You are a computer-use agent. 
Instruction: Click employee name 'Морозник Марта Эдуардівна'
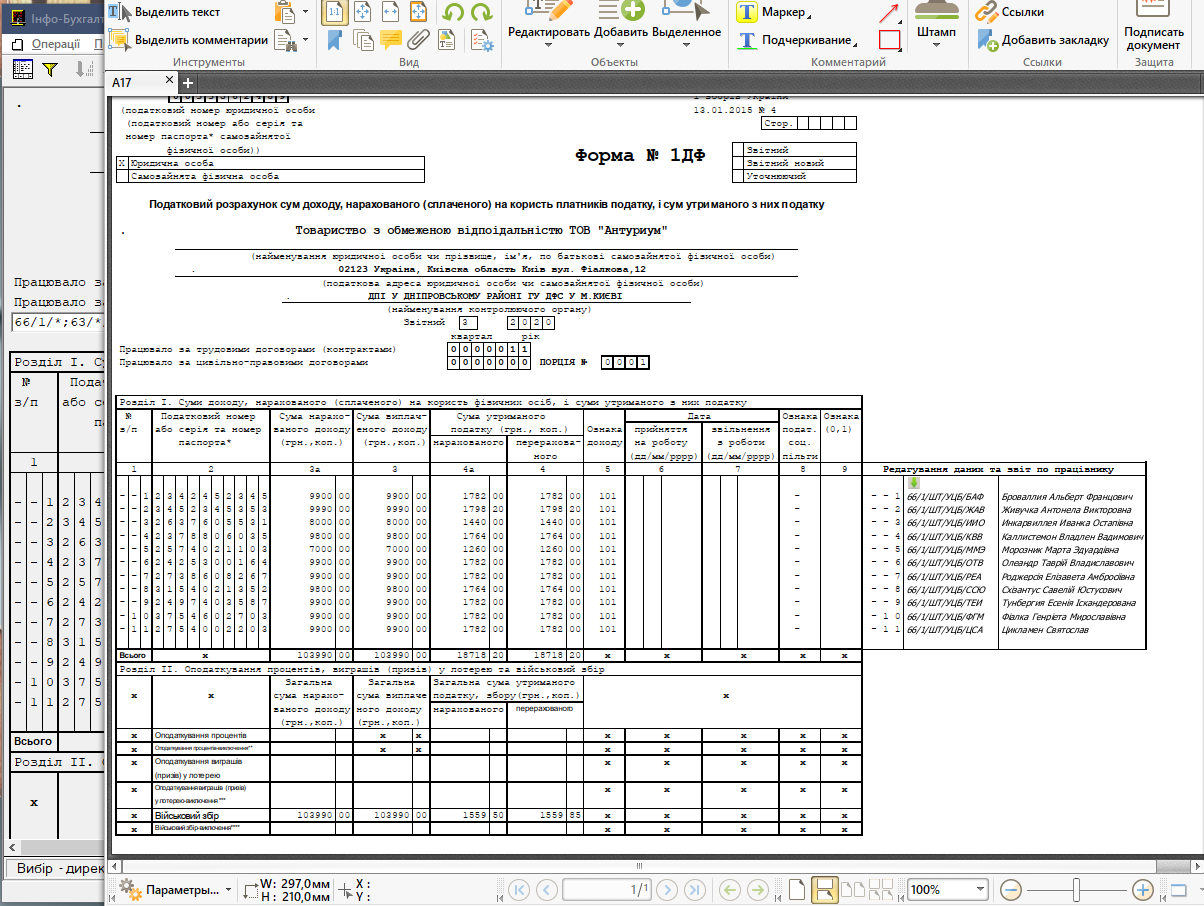tap(1059, 550)
